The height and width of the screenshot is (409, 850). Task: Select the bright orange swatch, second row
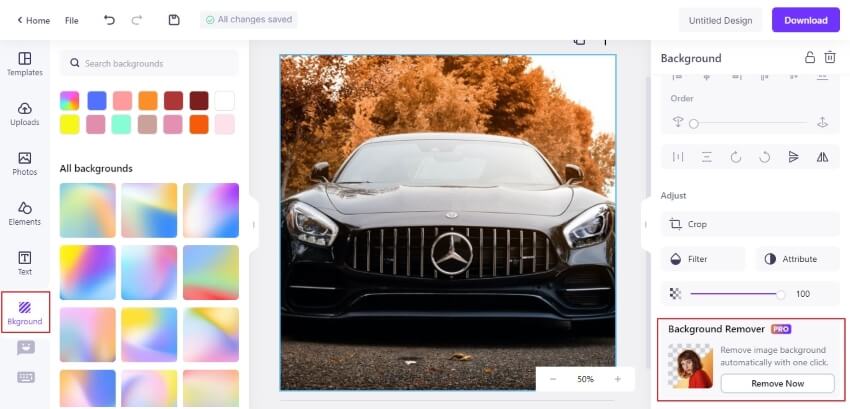click(199, 124)
